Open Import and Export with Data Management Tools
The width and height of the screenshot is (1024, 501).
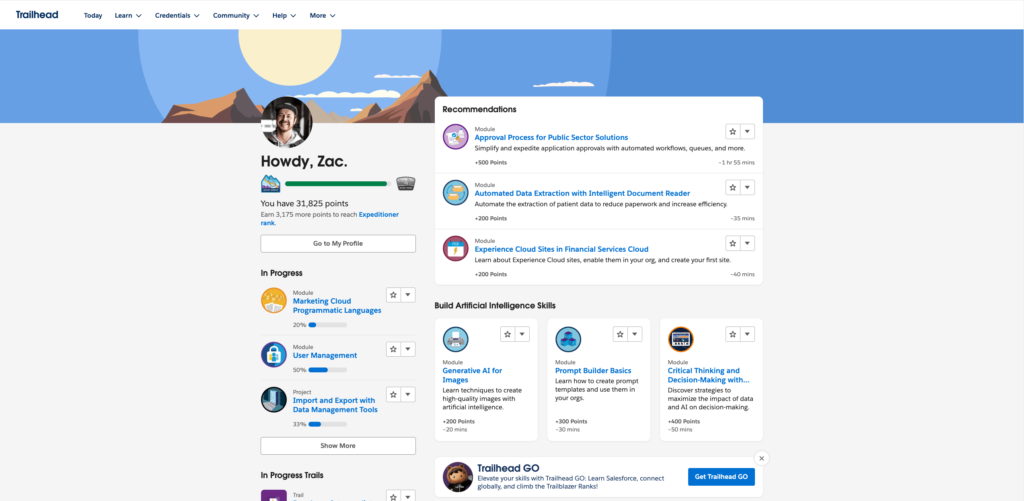[x=335, y=405]
